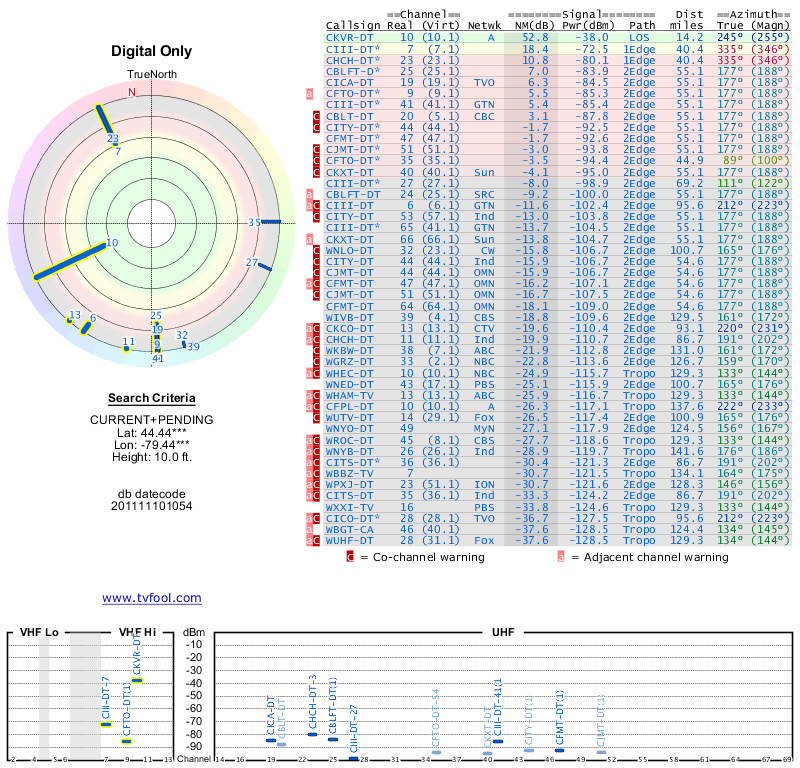The image size is (800, 768).
Task: Click the CHCH-DT marker in UHF chart
Action: [x=312, y=734]
